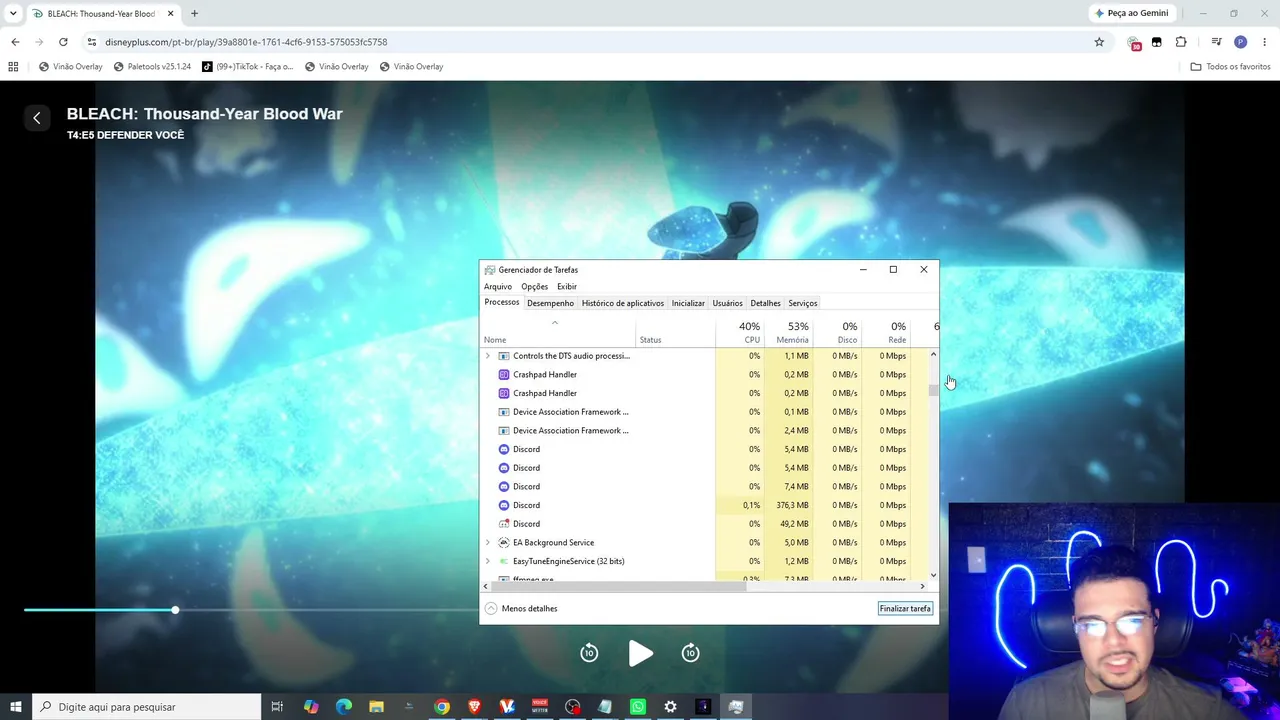Click the Finalizar tarefa button
Viewport: 1280px width, 720px height.
(905, 608)
